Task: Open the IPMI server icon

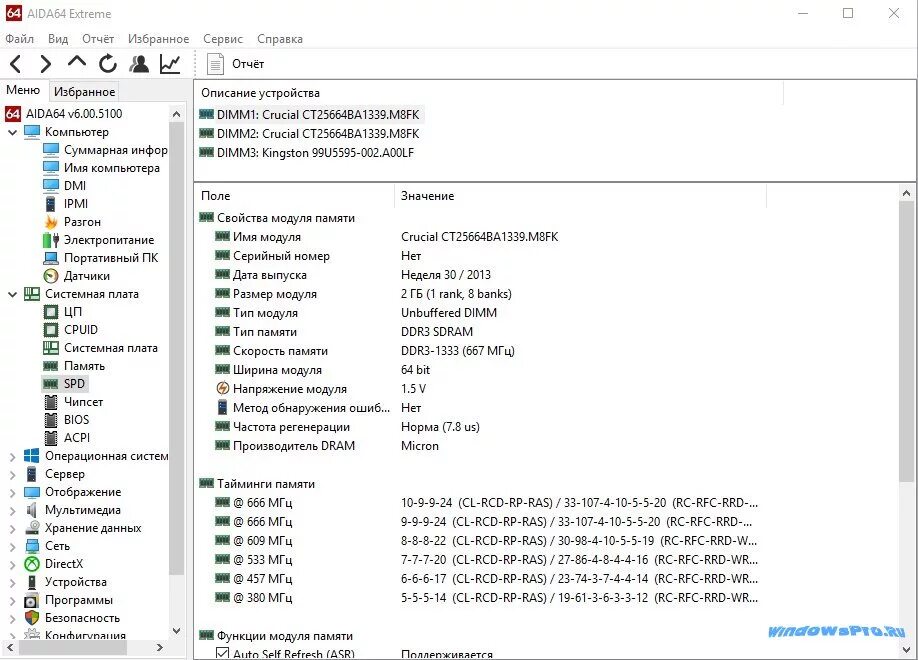Action: pos(51,204)
